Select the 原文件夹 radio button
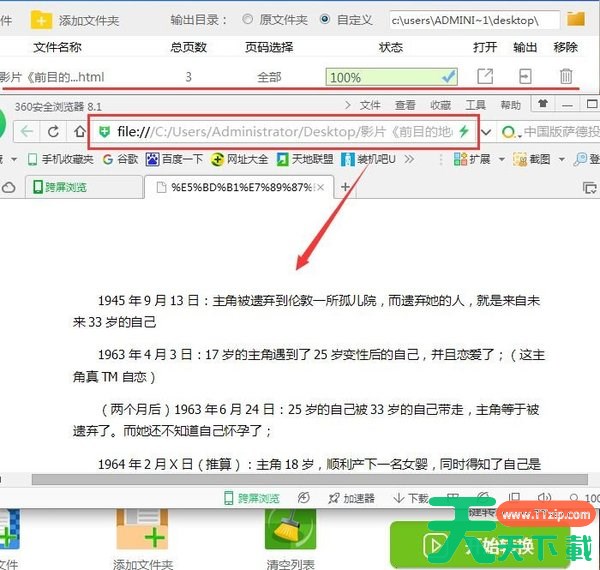600x570 pixels. coord(248,19)
